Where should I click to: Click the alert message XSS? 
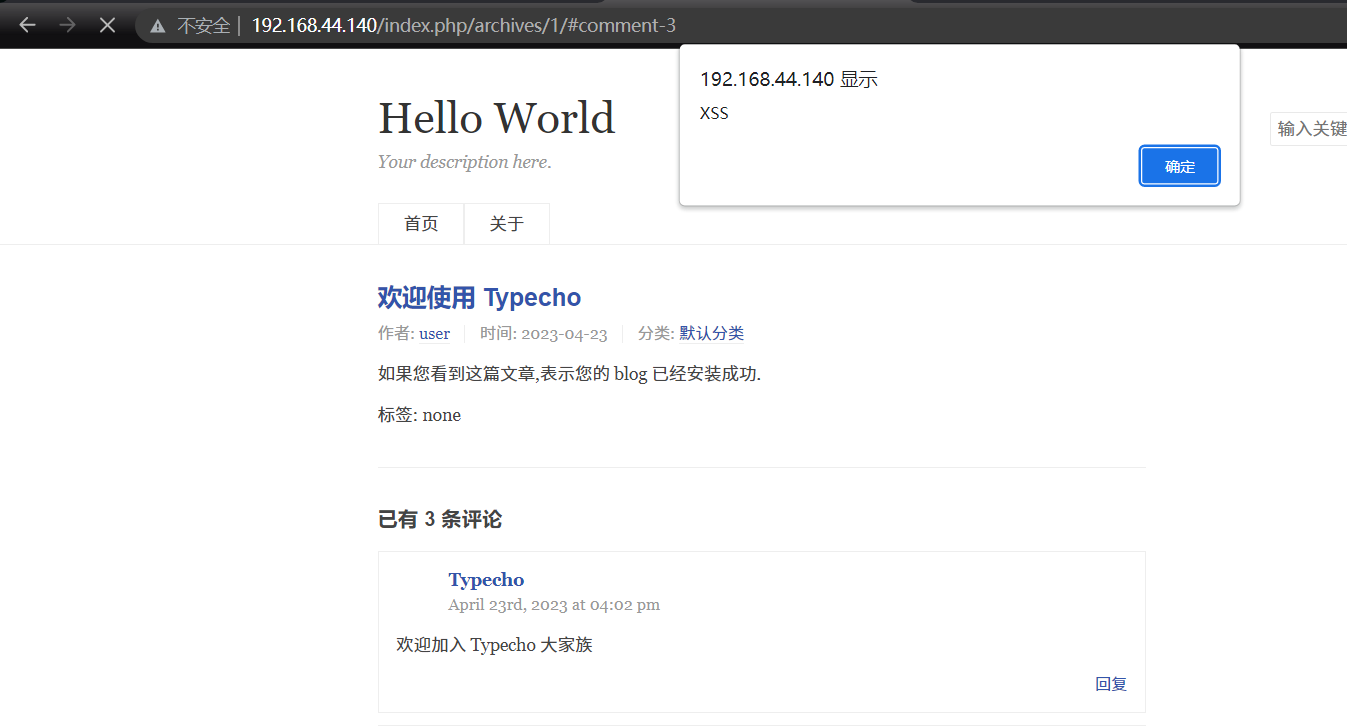point(714,113)
